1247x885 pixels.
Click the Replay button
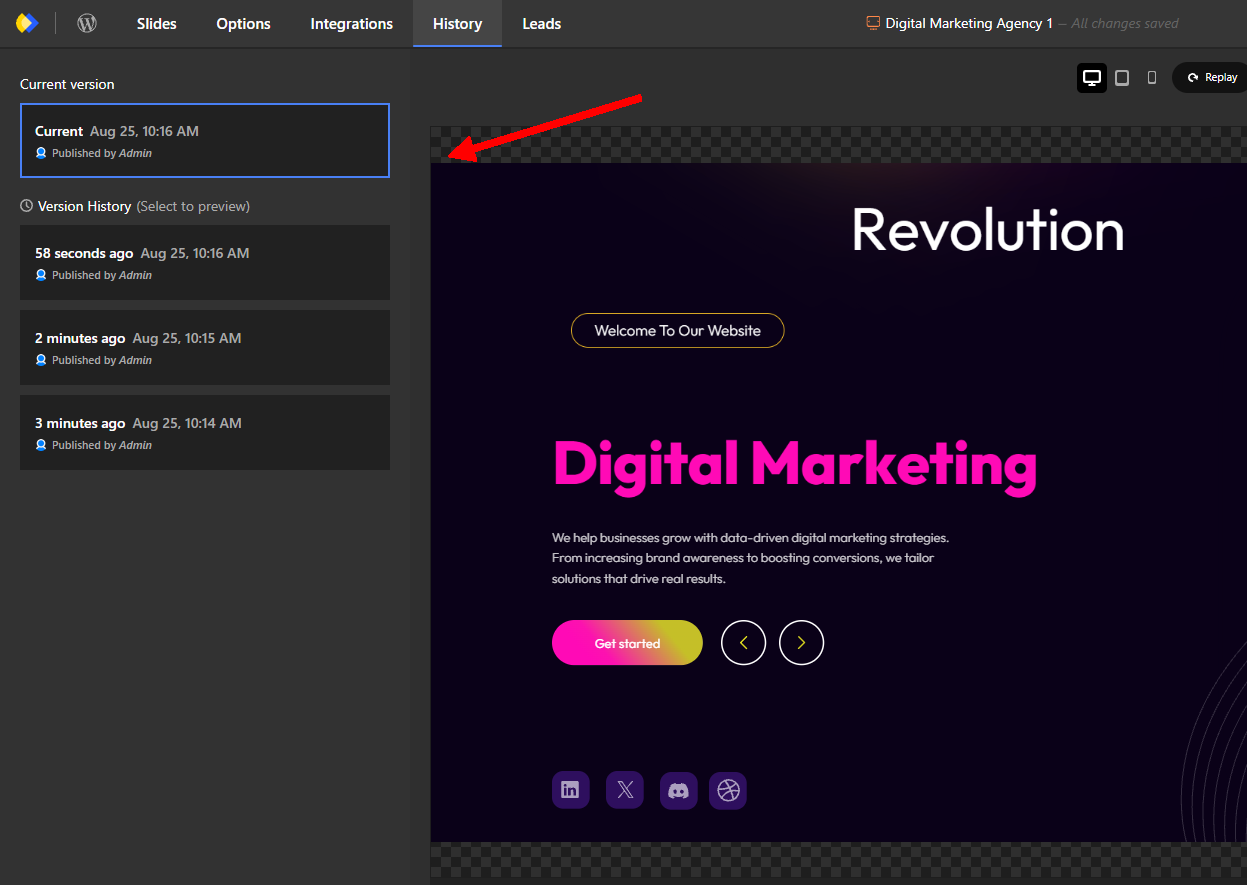[x=1212, y=78]
